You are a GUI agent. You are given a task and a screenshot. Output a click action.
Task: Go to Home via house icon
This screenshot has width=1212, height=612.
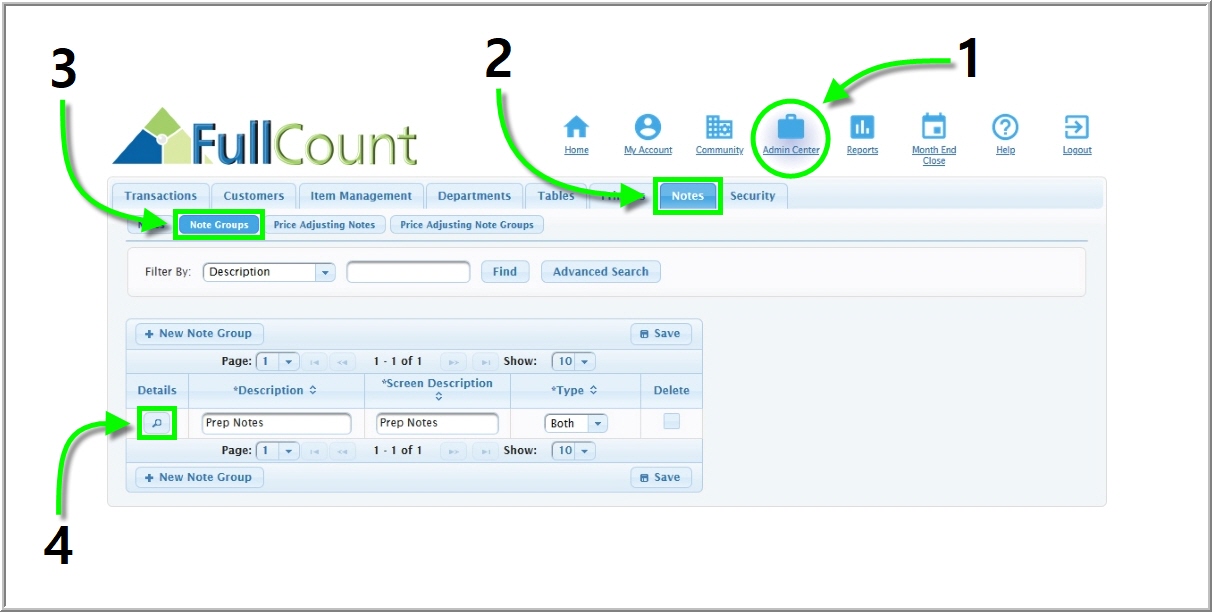pyautogui.click(x=576, y=128)
